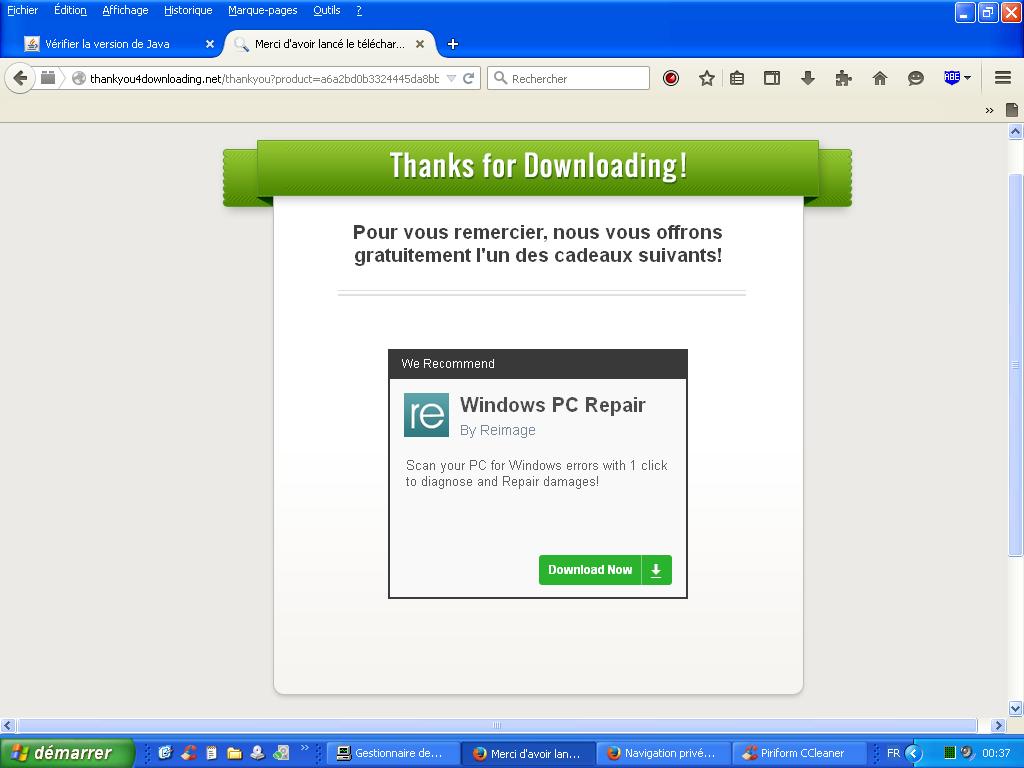The height and width of the screenshot is (768, 1024).
Task: Switch to Merci d'avoir lan... taskbar window
Action: tap(528, 753)
